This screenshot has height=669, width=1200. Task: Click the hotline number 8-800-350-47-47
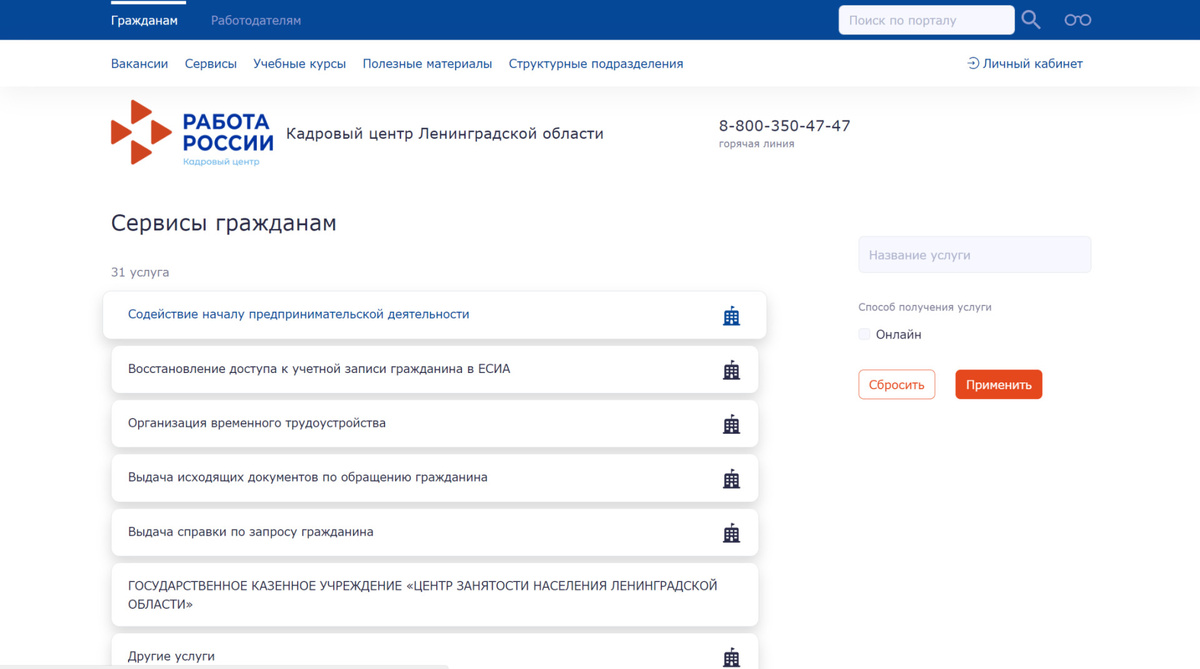784,126
